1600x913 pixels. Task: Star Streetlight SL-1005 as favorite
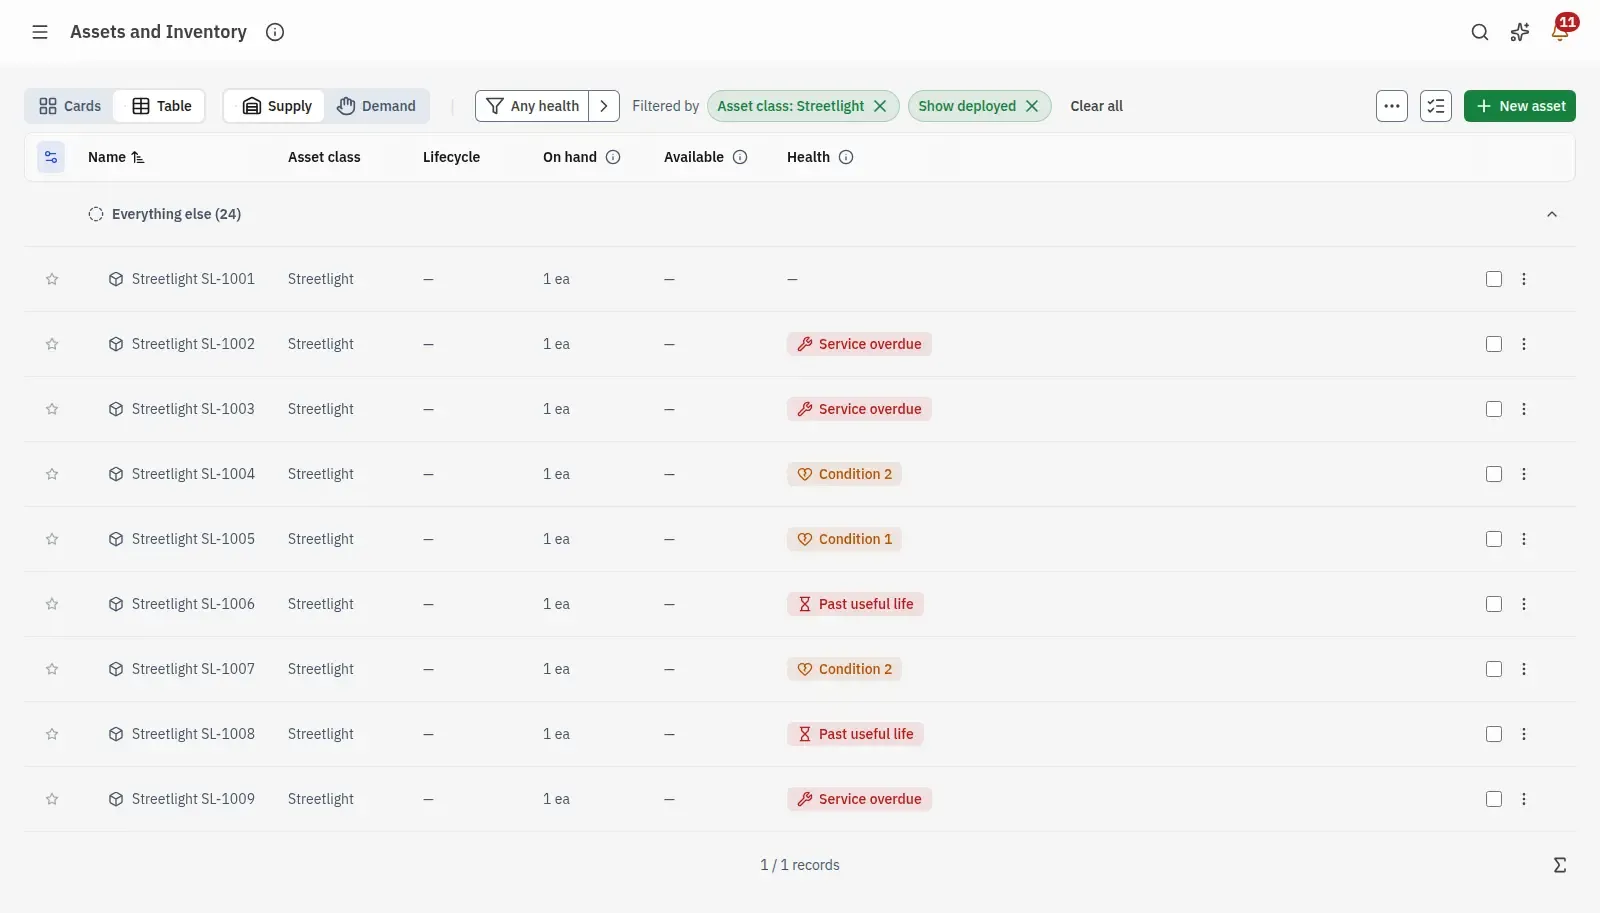[x=52, y=539]
